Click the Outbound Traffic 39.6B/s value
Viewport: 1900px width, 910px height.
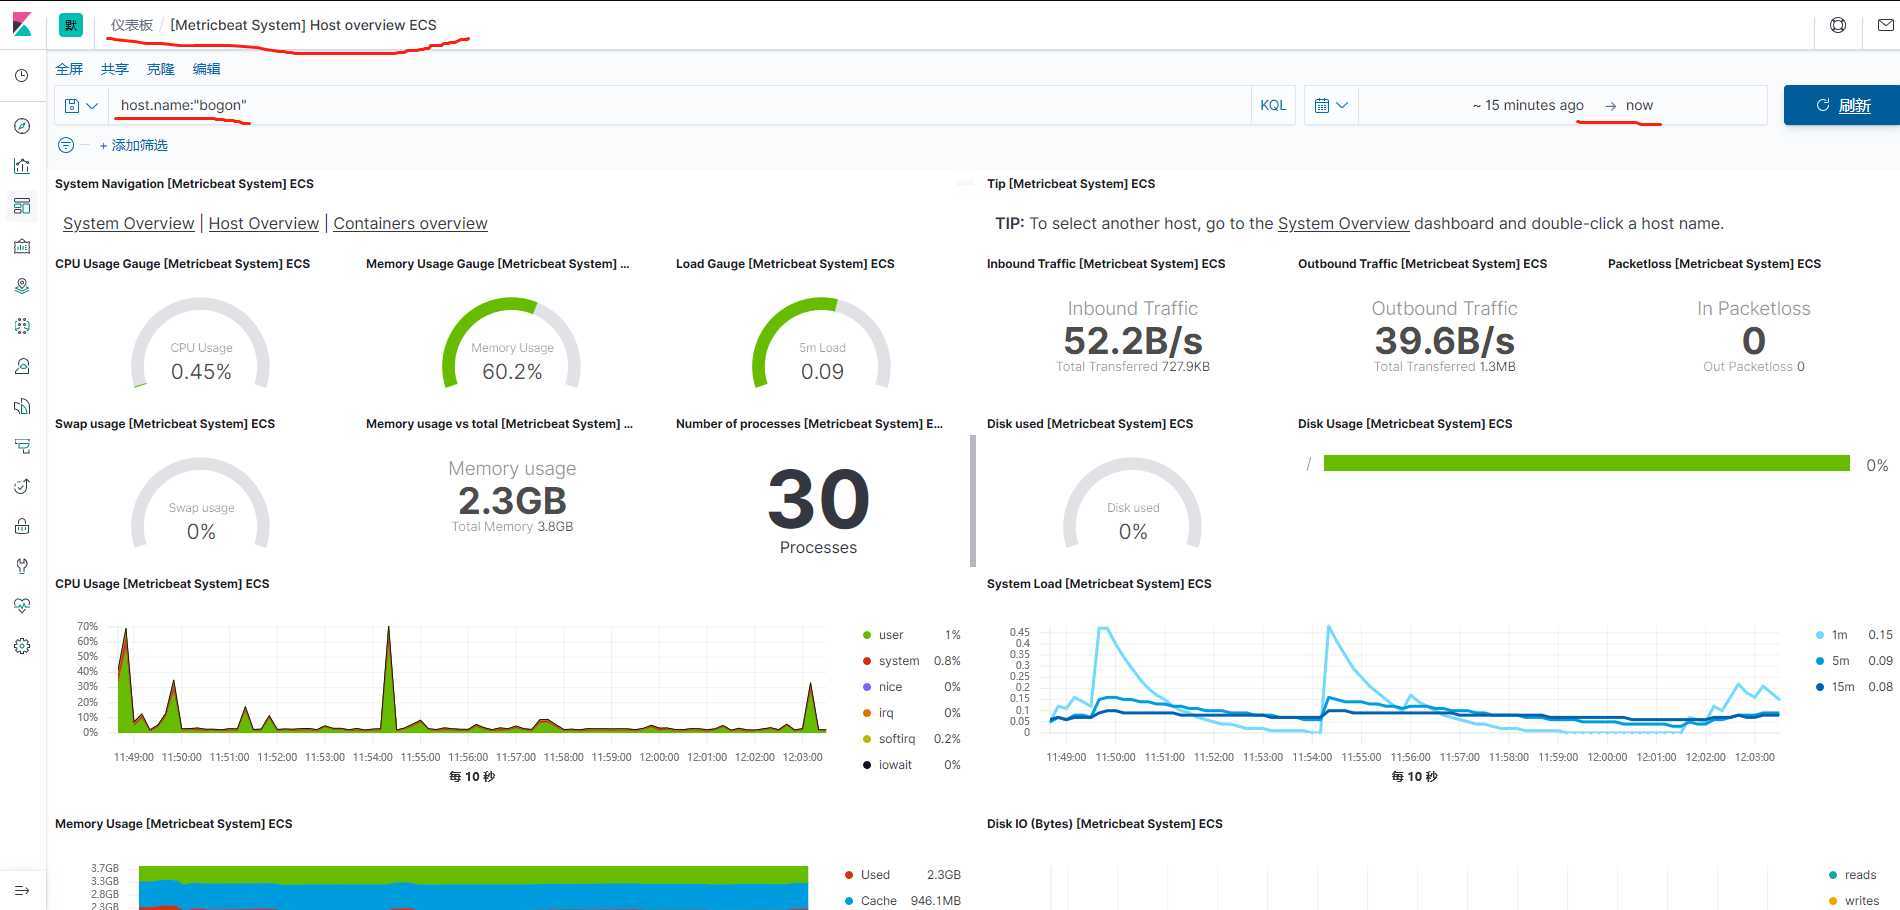point(1444,341)
